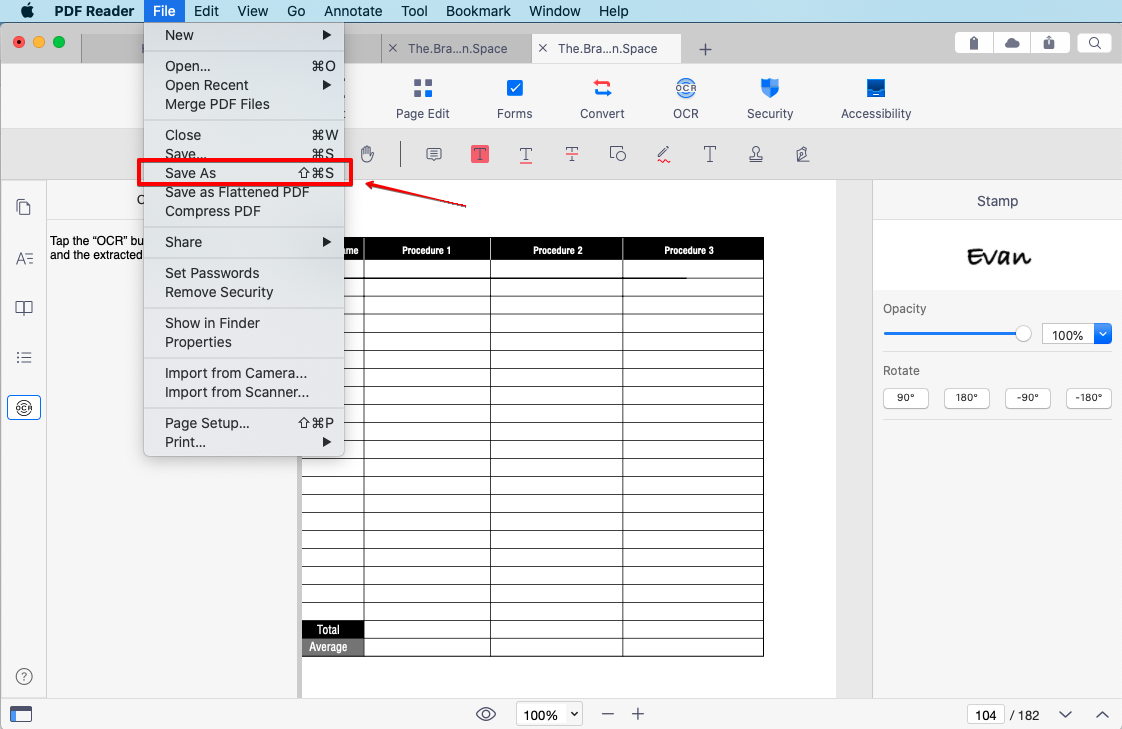The width and height of the screenshot is (1122, 729).
Task: Open the Forms tool
Action: pos(514,99)
